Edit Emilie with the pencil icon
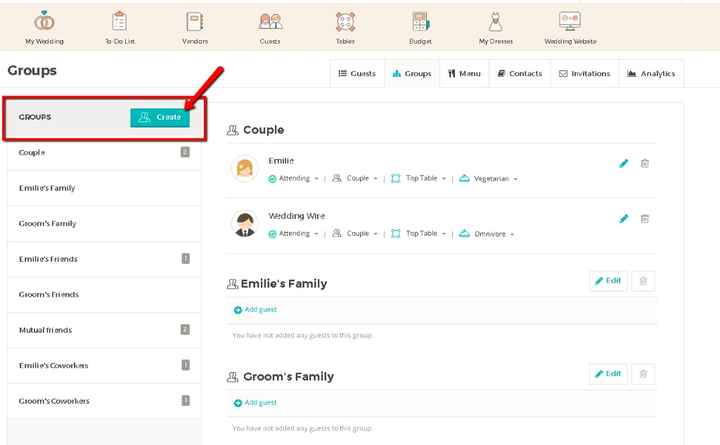 pyautogui.click(x=623, y=163)
